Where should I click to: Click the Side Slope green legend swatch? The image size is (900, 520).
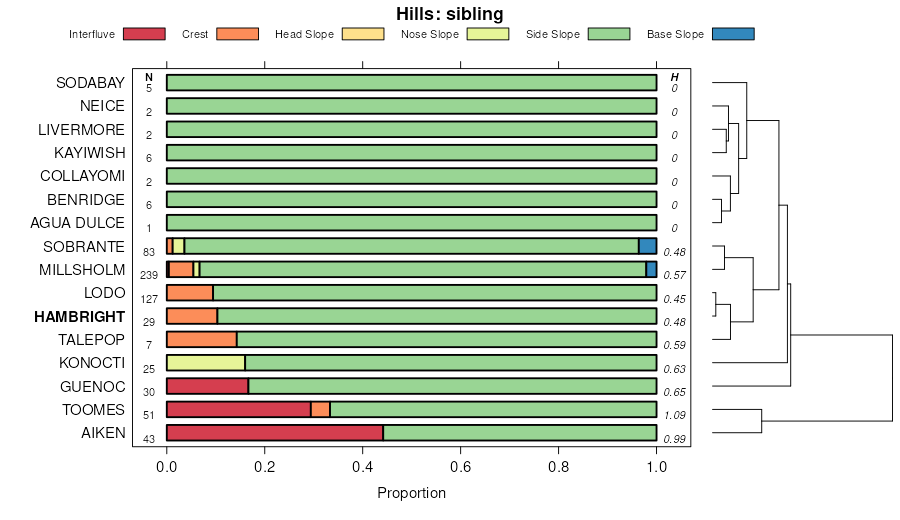click(x=608, y=34)
